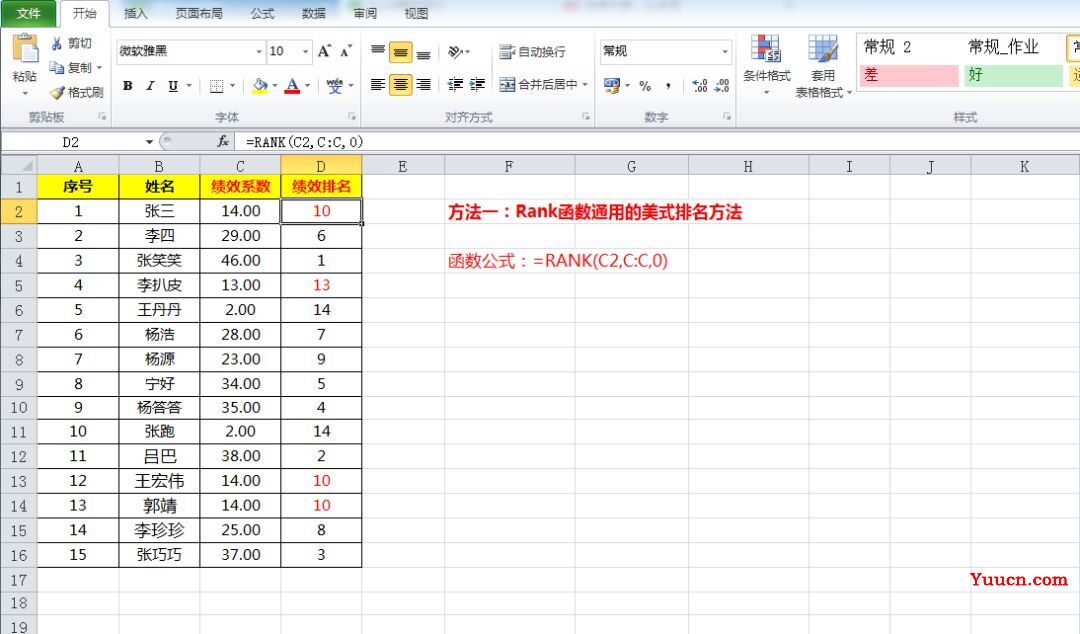The image size is (1080, 634).
Task: Increase indent icon
Action: (477, 85)
